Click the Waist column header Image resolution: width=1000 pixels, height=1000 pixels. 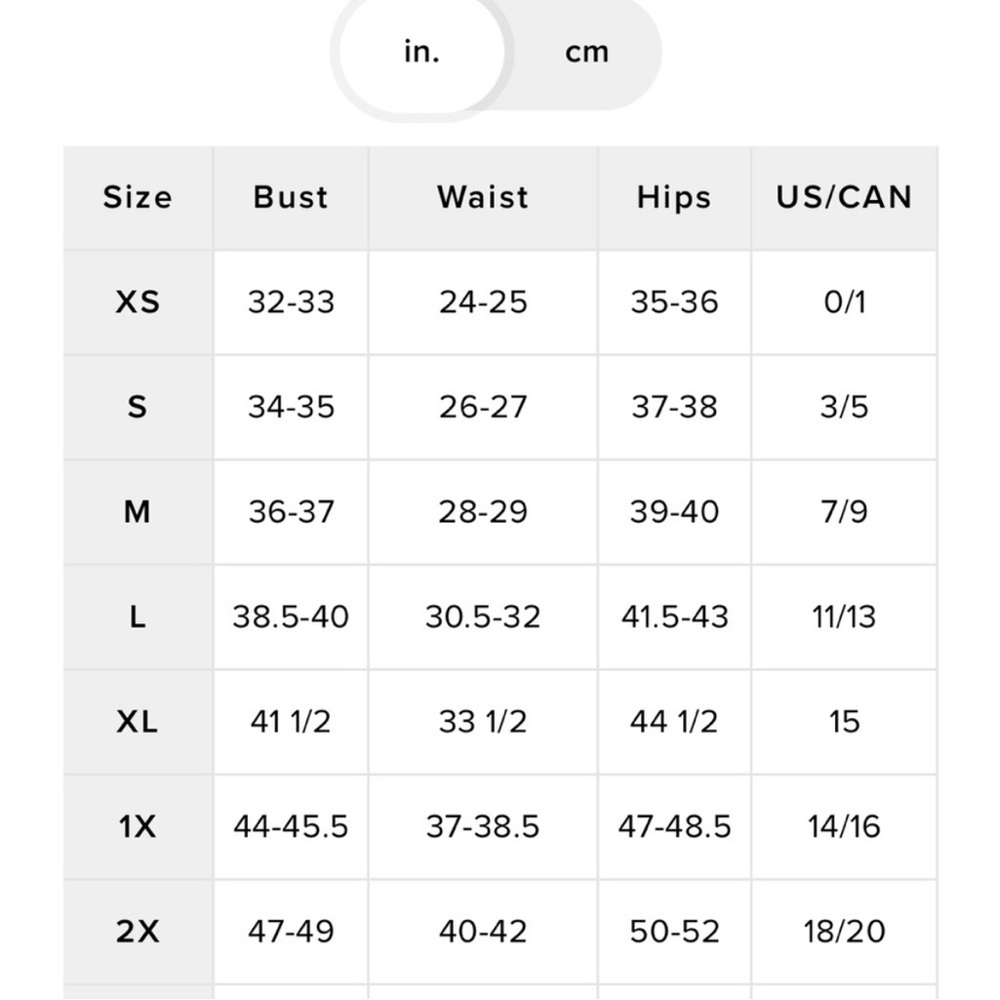tap(483, 197)
